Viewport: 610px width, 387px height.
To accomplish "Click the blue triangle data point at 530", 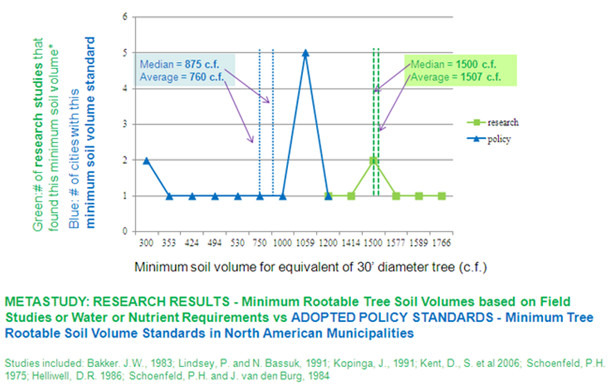I will tap(238, 196).
